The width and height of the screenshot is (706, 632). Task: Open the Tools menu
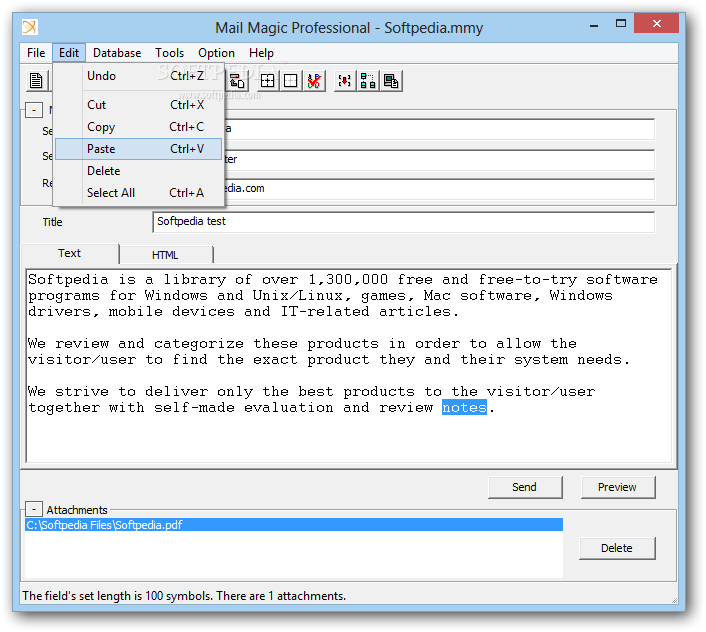coord(170,53)
